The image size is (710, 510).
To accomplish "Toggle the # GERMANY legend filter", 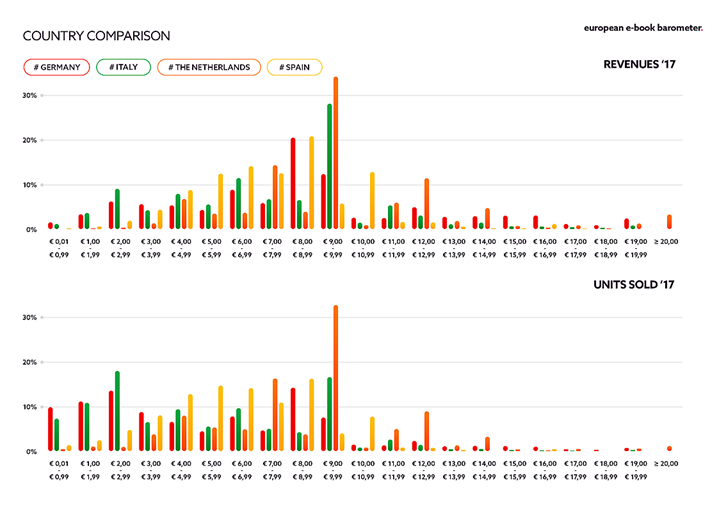I will 57,67.
